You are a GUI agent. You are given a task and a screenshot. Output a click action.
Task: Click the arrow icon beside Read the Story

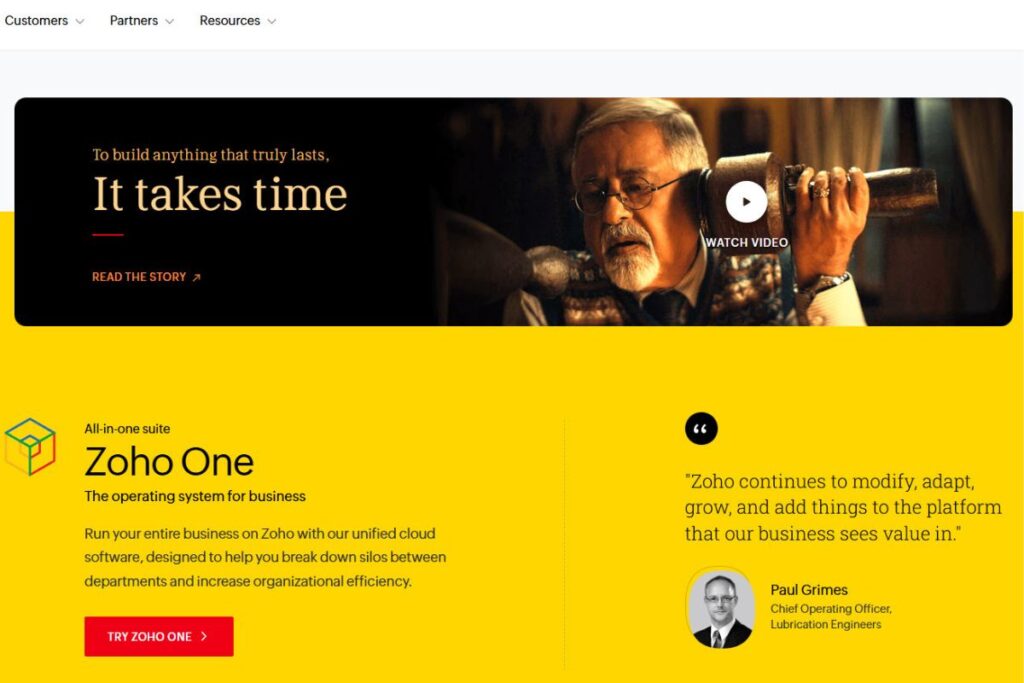click(x=196, y=278)
